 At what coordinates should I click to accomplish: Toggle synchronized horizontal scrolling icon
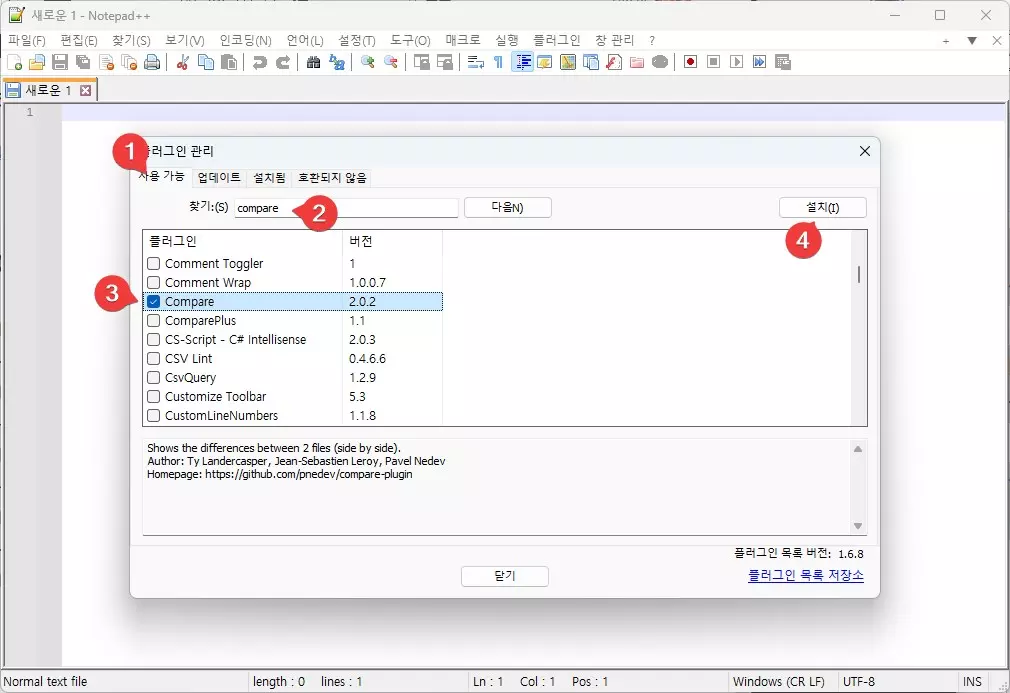(444, 62)
